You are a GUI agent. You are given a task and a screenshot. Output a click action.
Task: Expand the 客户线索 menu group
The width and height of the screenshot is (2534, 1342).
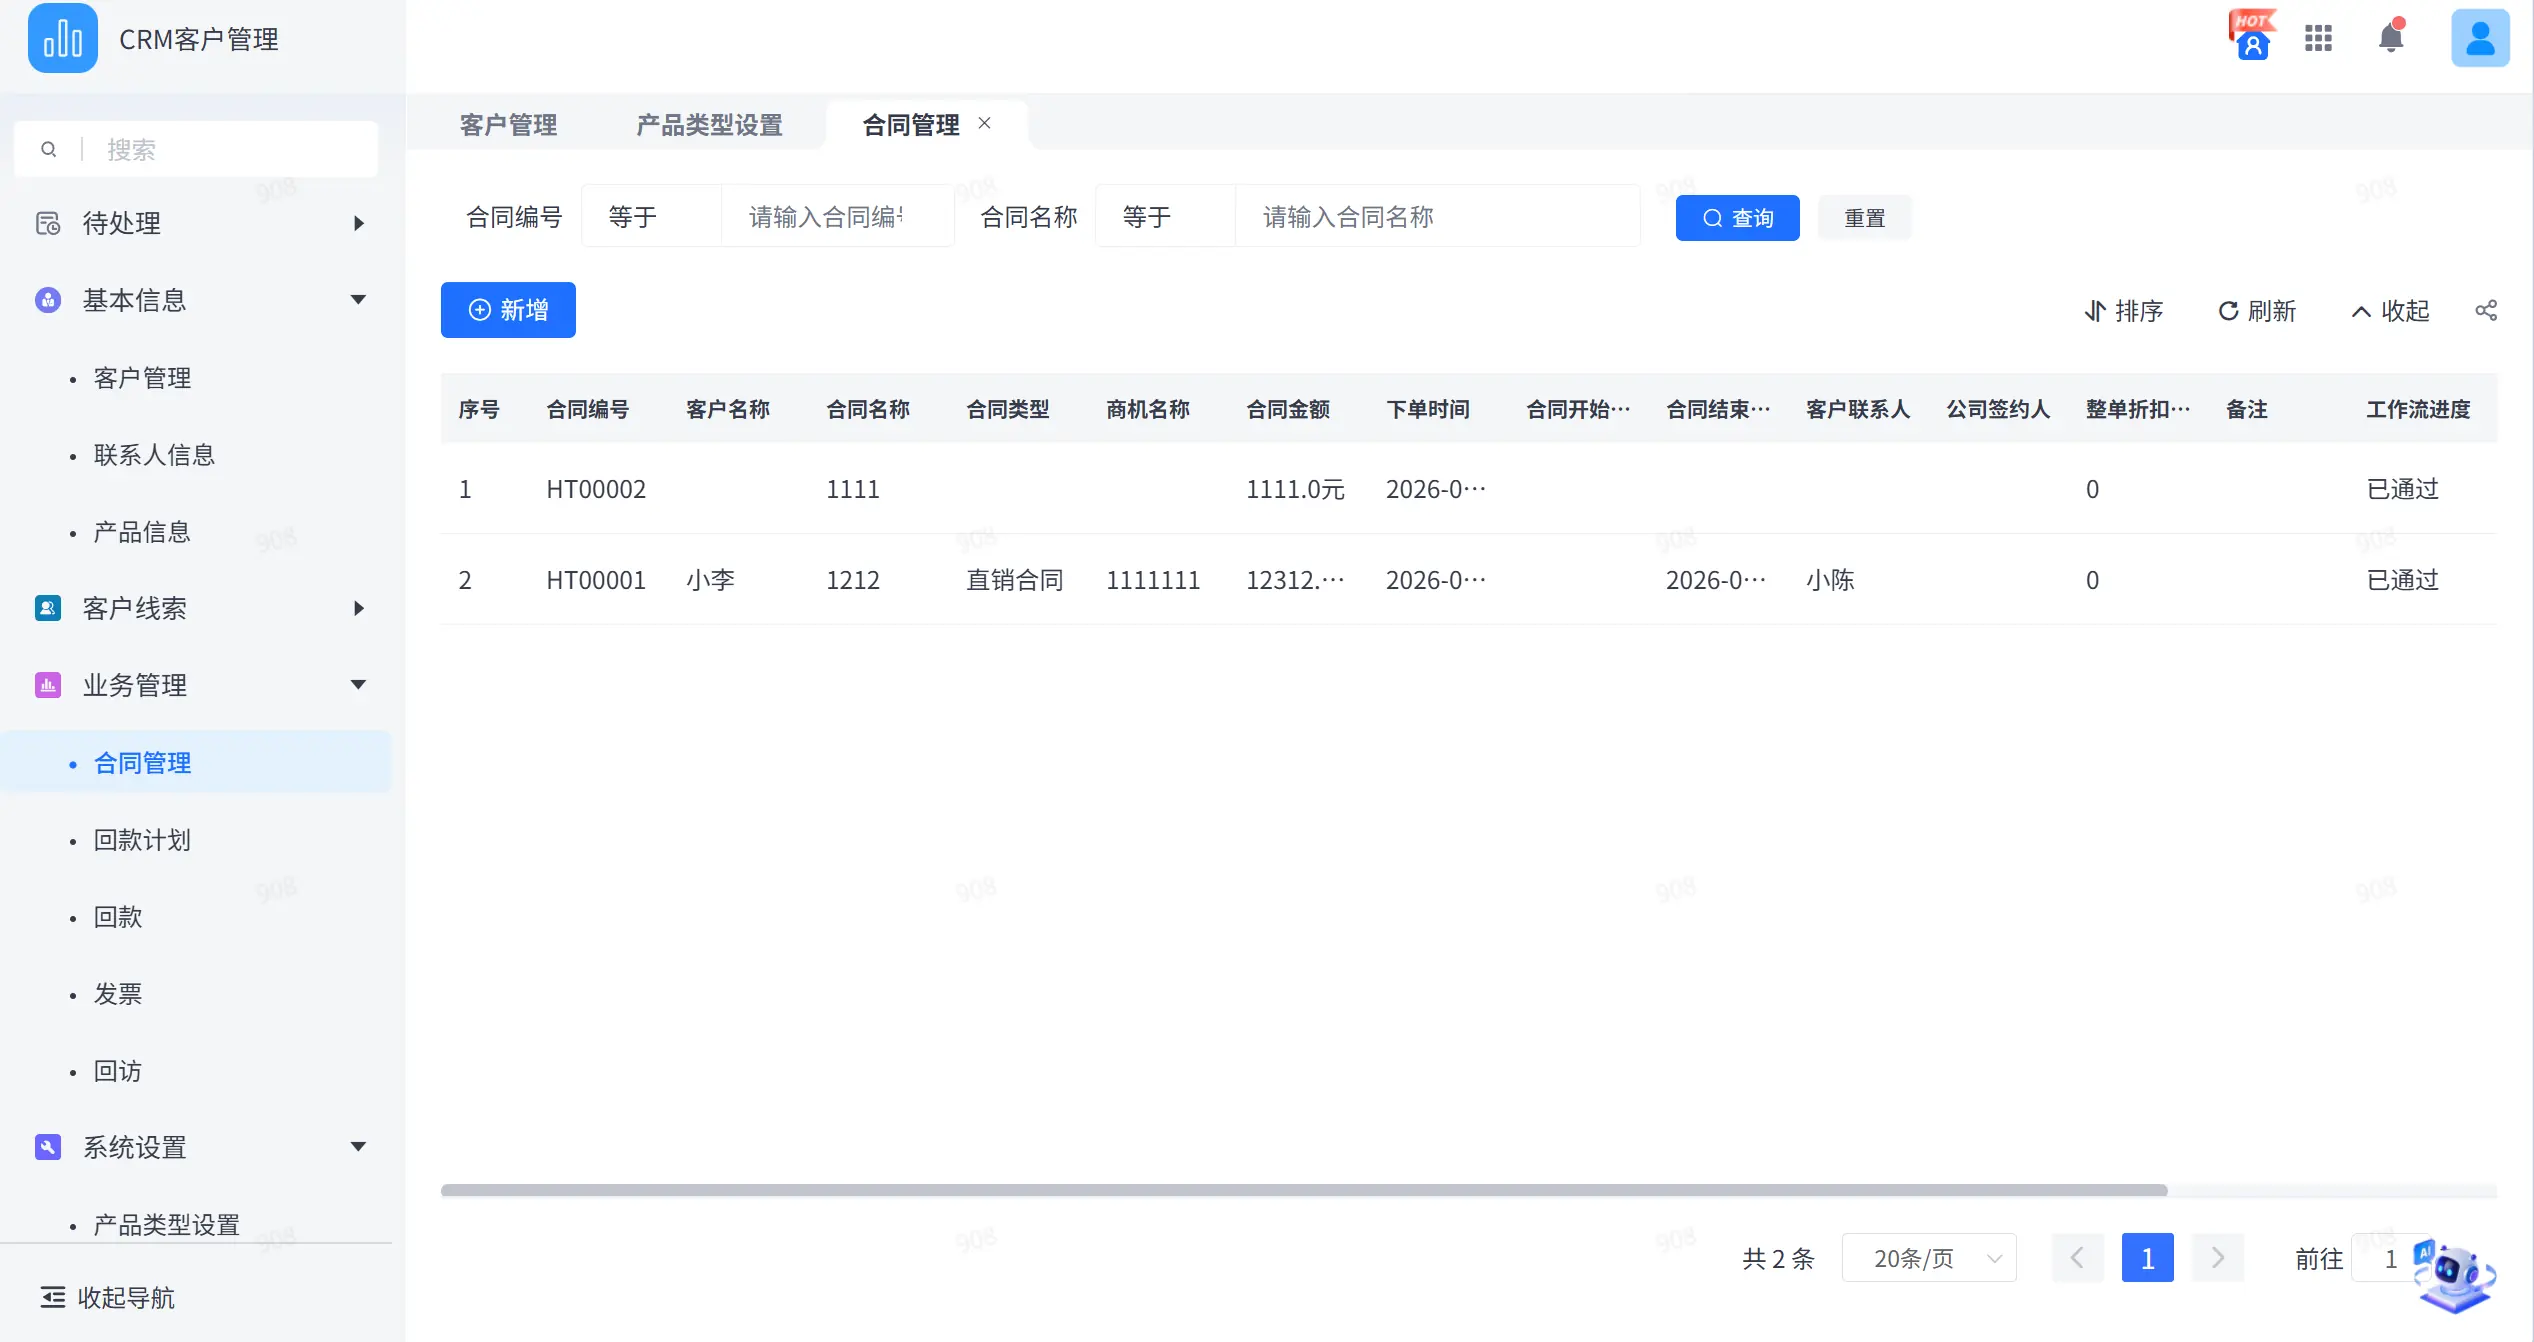198,608
